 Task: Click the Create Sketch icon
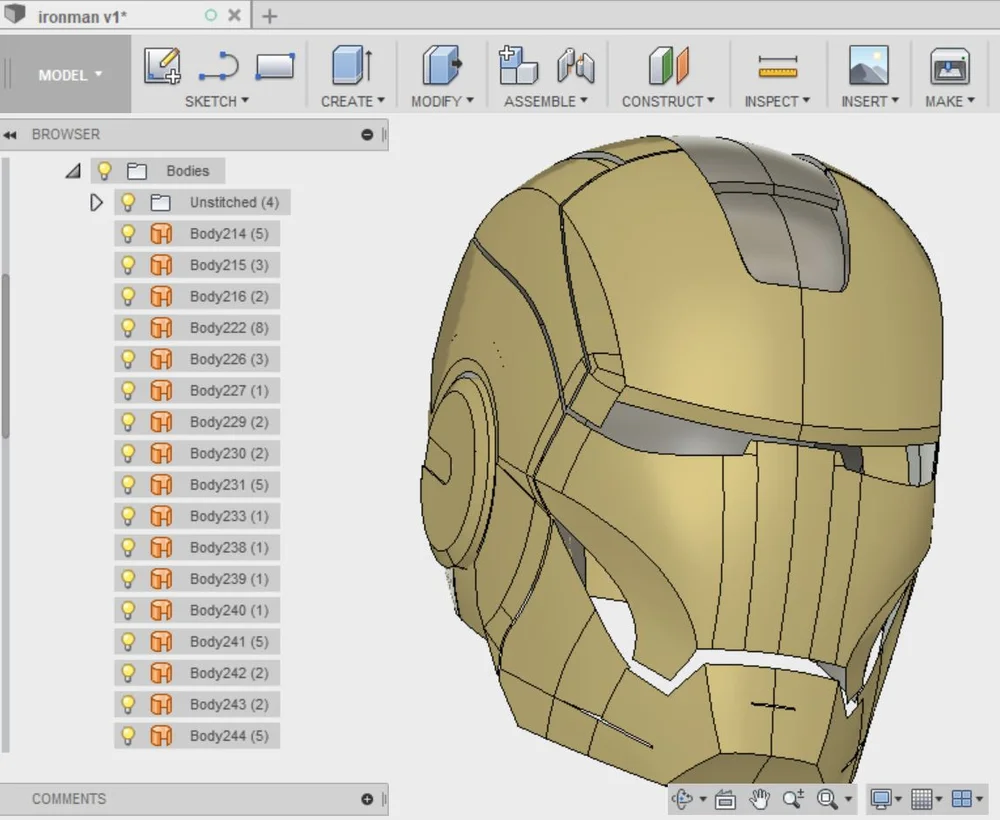pyautogui.click(x=162, y=66)
